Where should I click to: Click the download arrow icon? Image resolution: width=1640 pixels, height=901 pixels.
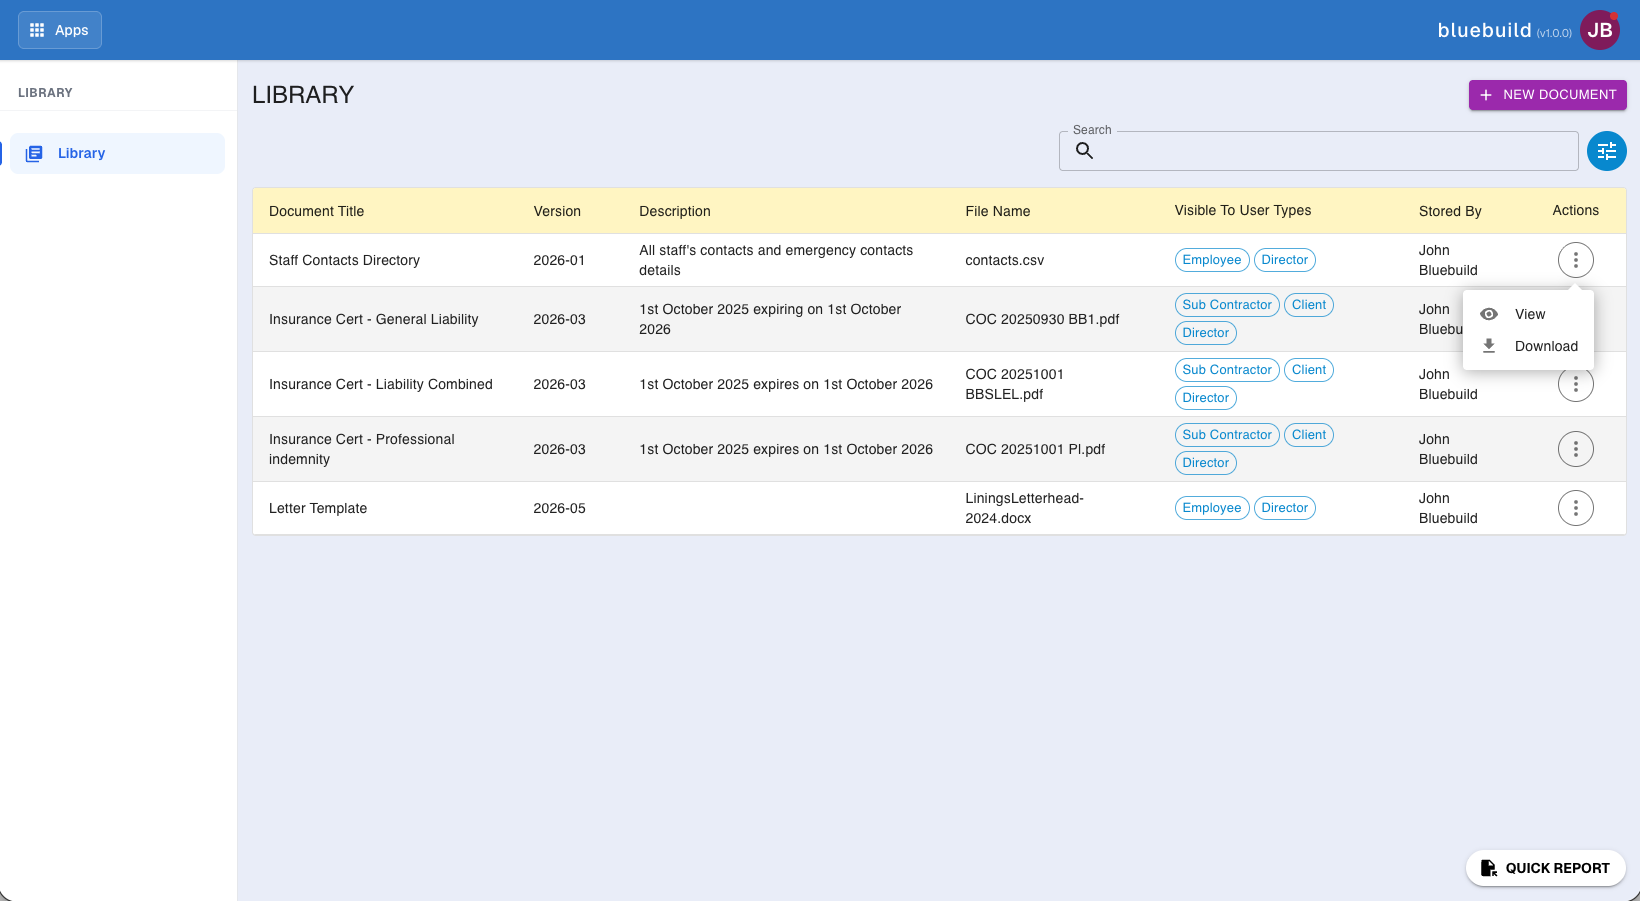1489,346
